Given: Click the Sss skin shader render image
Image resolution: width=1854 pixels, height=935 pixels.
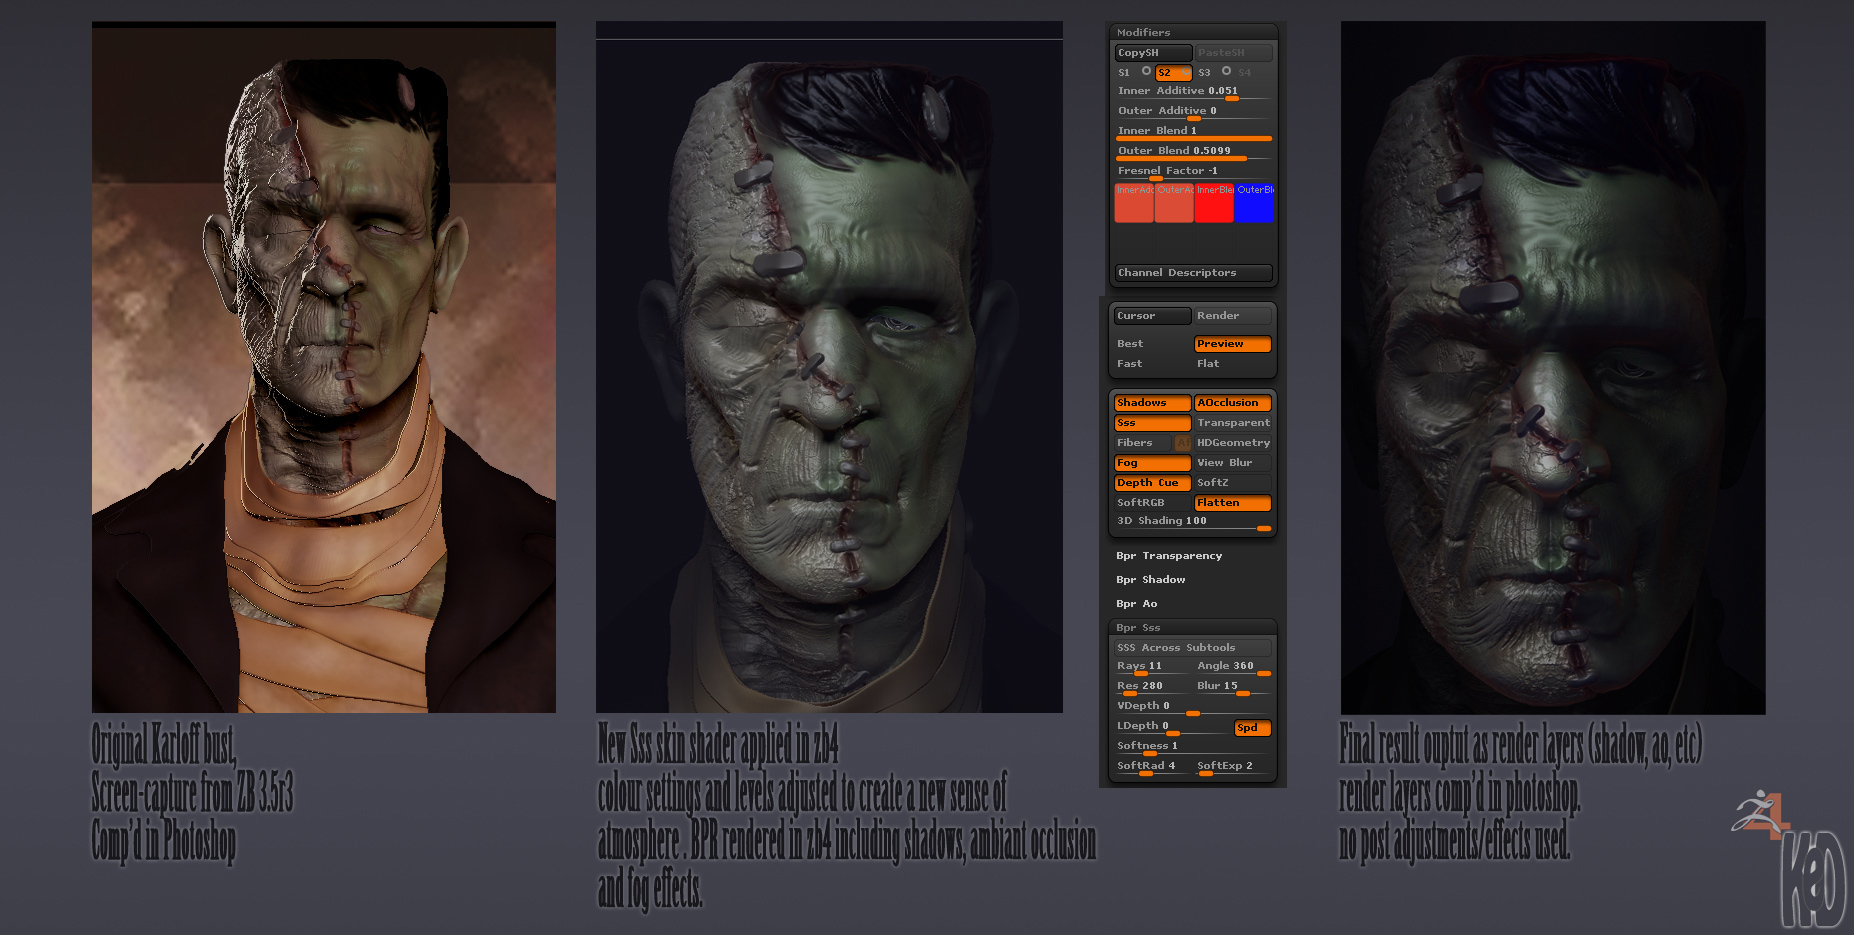Looking at the screenshot, I should click(x=829, y=367).
